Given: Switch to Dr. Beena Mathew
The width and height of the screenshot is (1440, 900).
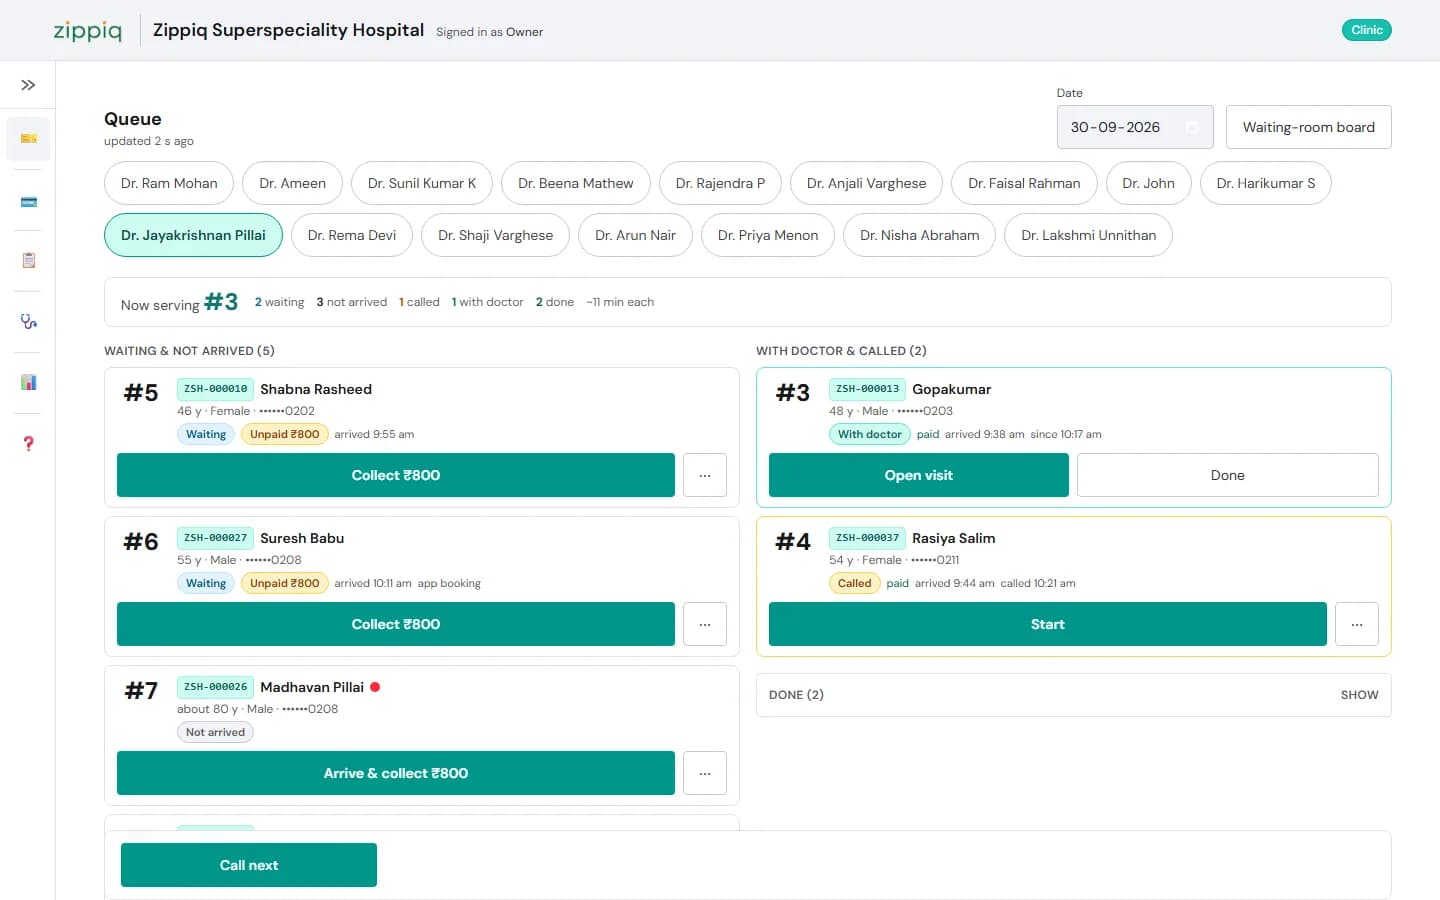Looking at the screenshot, I should 576,183.
